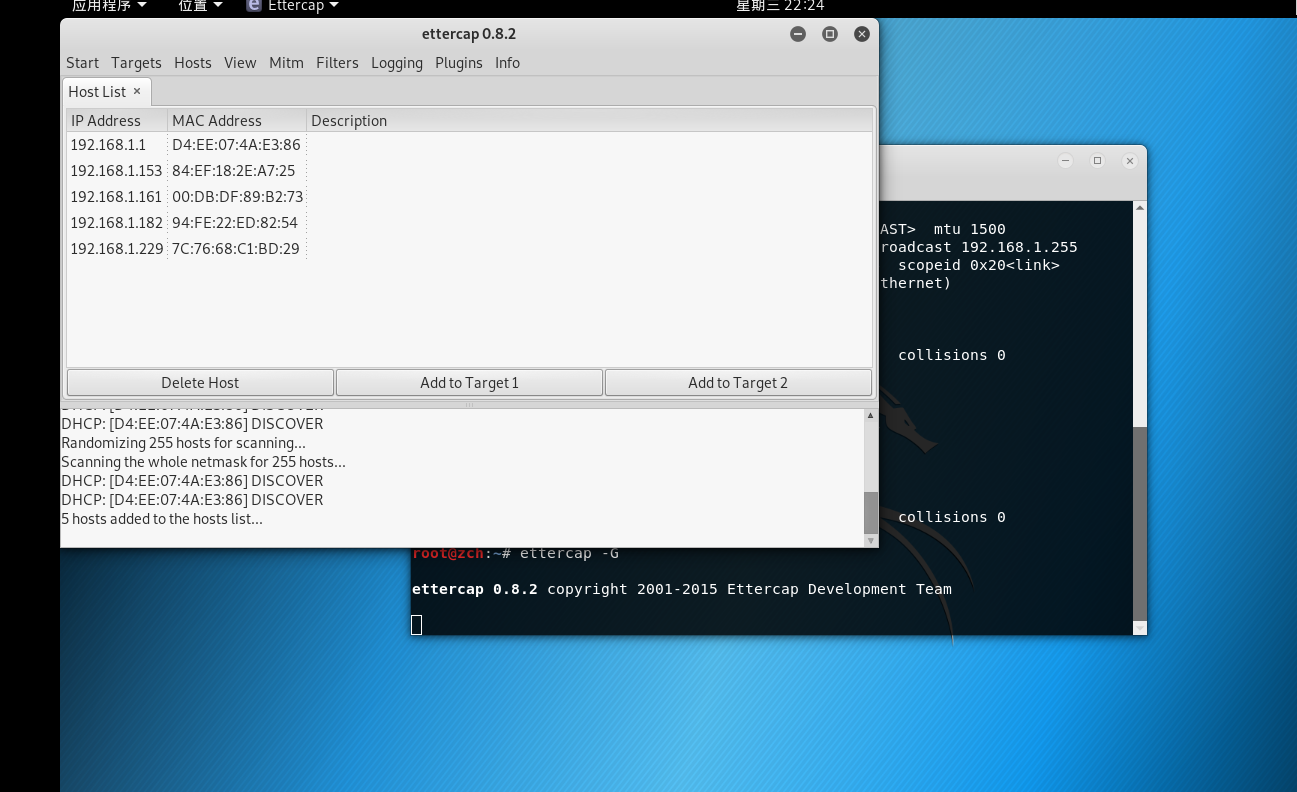The image size is (1297, 792).
Task: Open the Hosts menu
Action: [193, 62]
